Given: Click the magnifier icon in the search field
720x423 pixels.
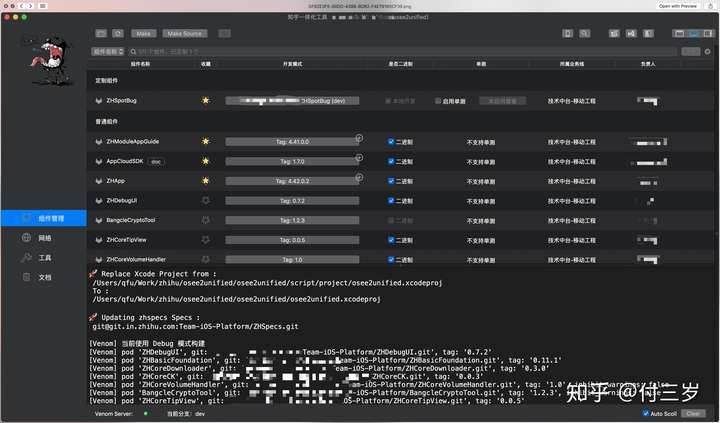Looking at the screenshot, I should (x=133, y=52).
